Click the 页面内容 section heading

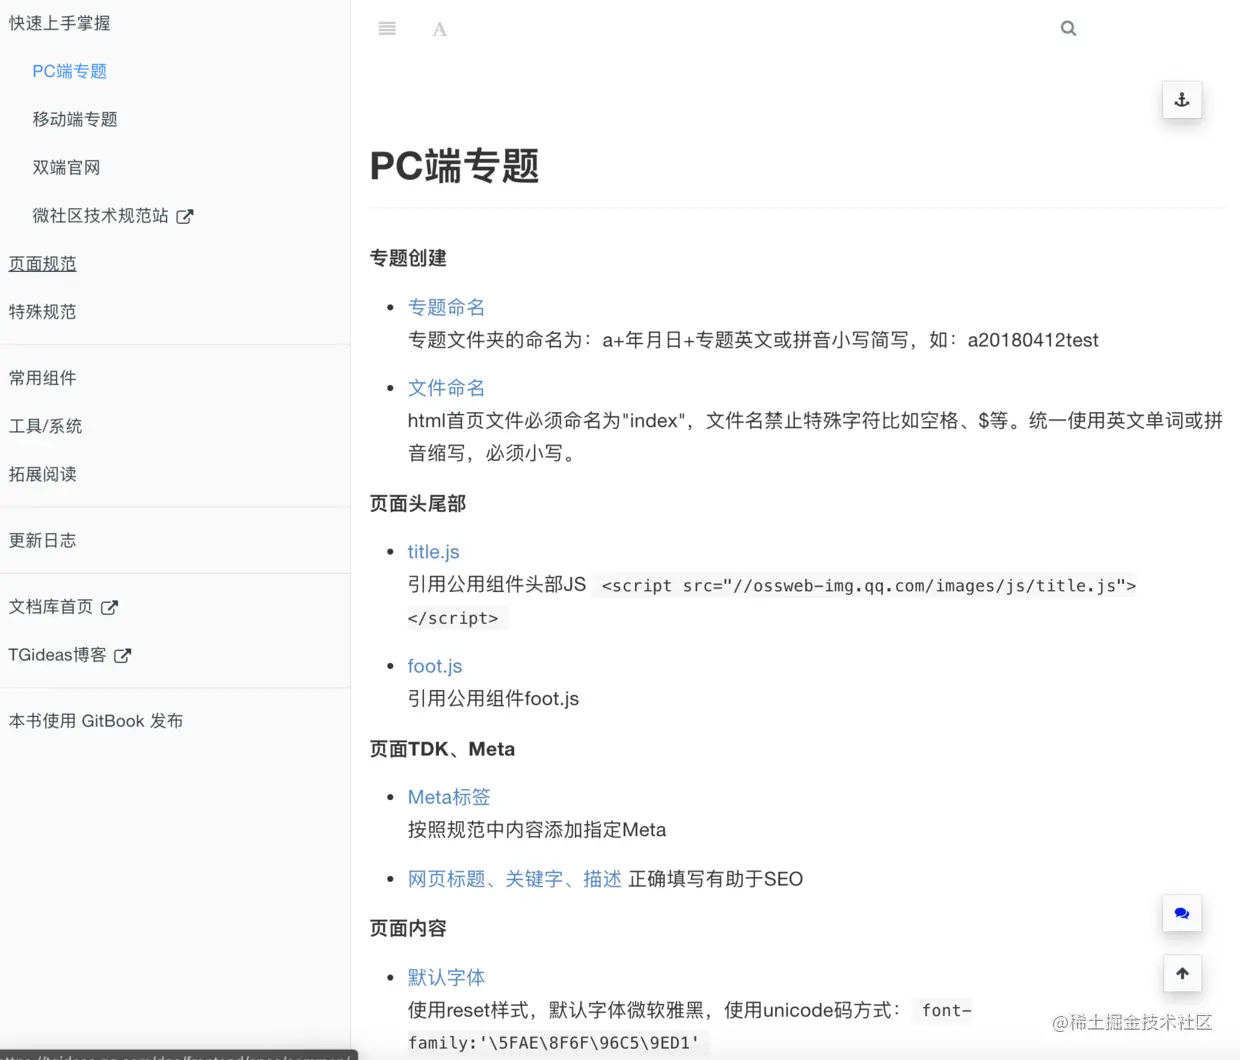pyautogui.click(x=408, y=928)
